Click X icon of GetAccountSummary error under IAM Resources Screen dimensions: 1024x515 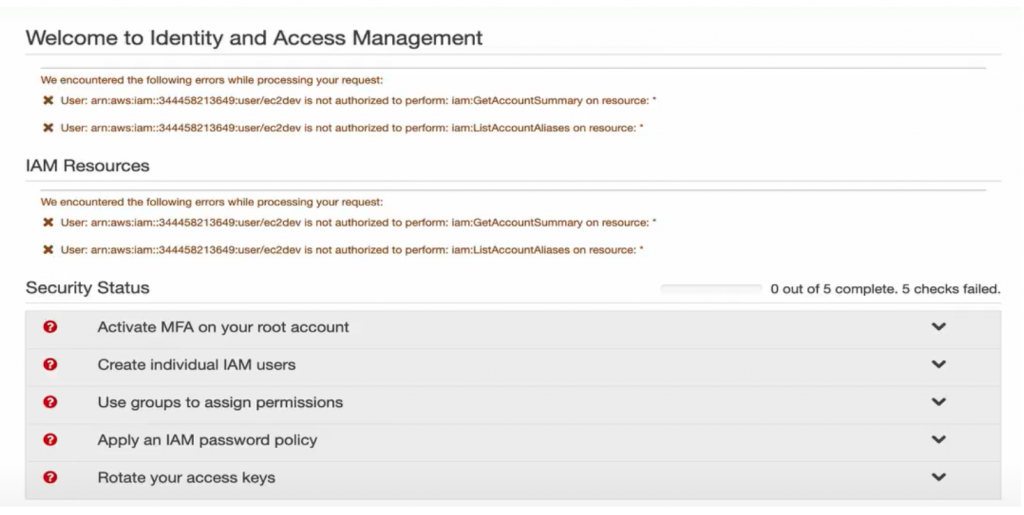[47, 223]
